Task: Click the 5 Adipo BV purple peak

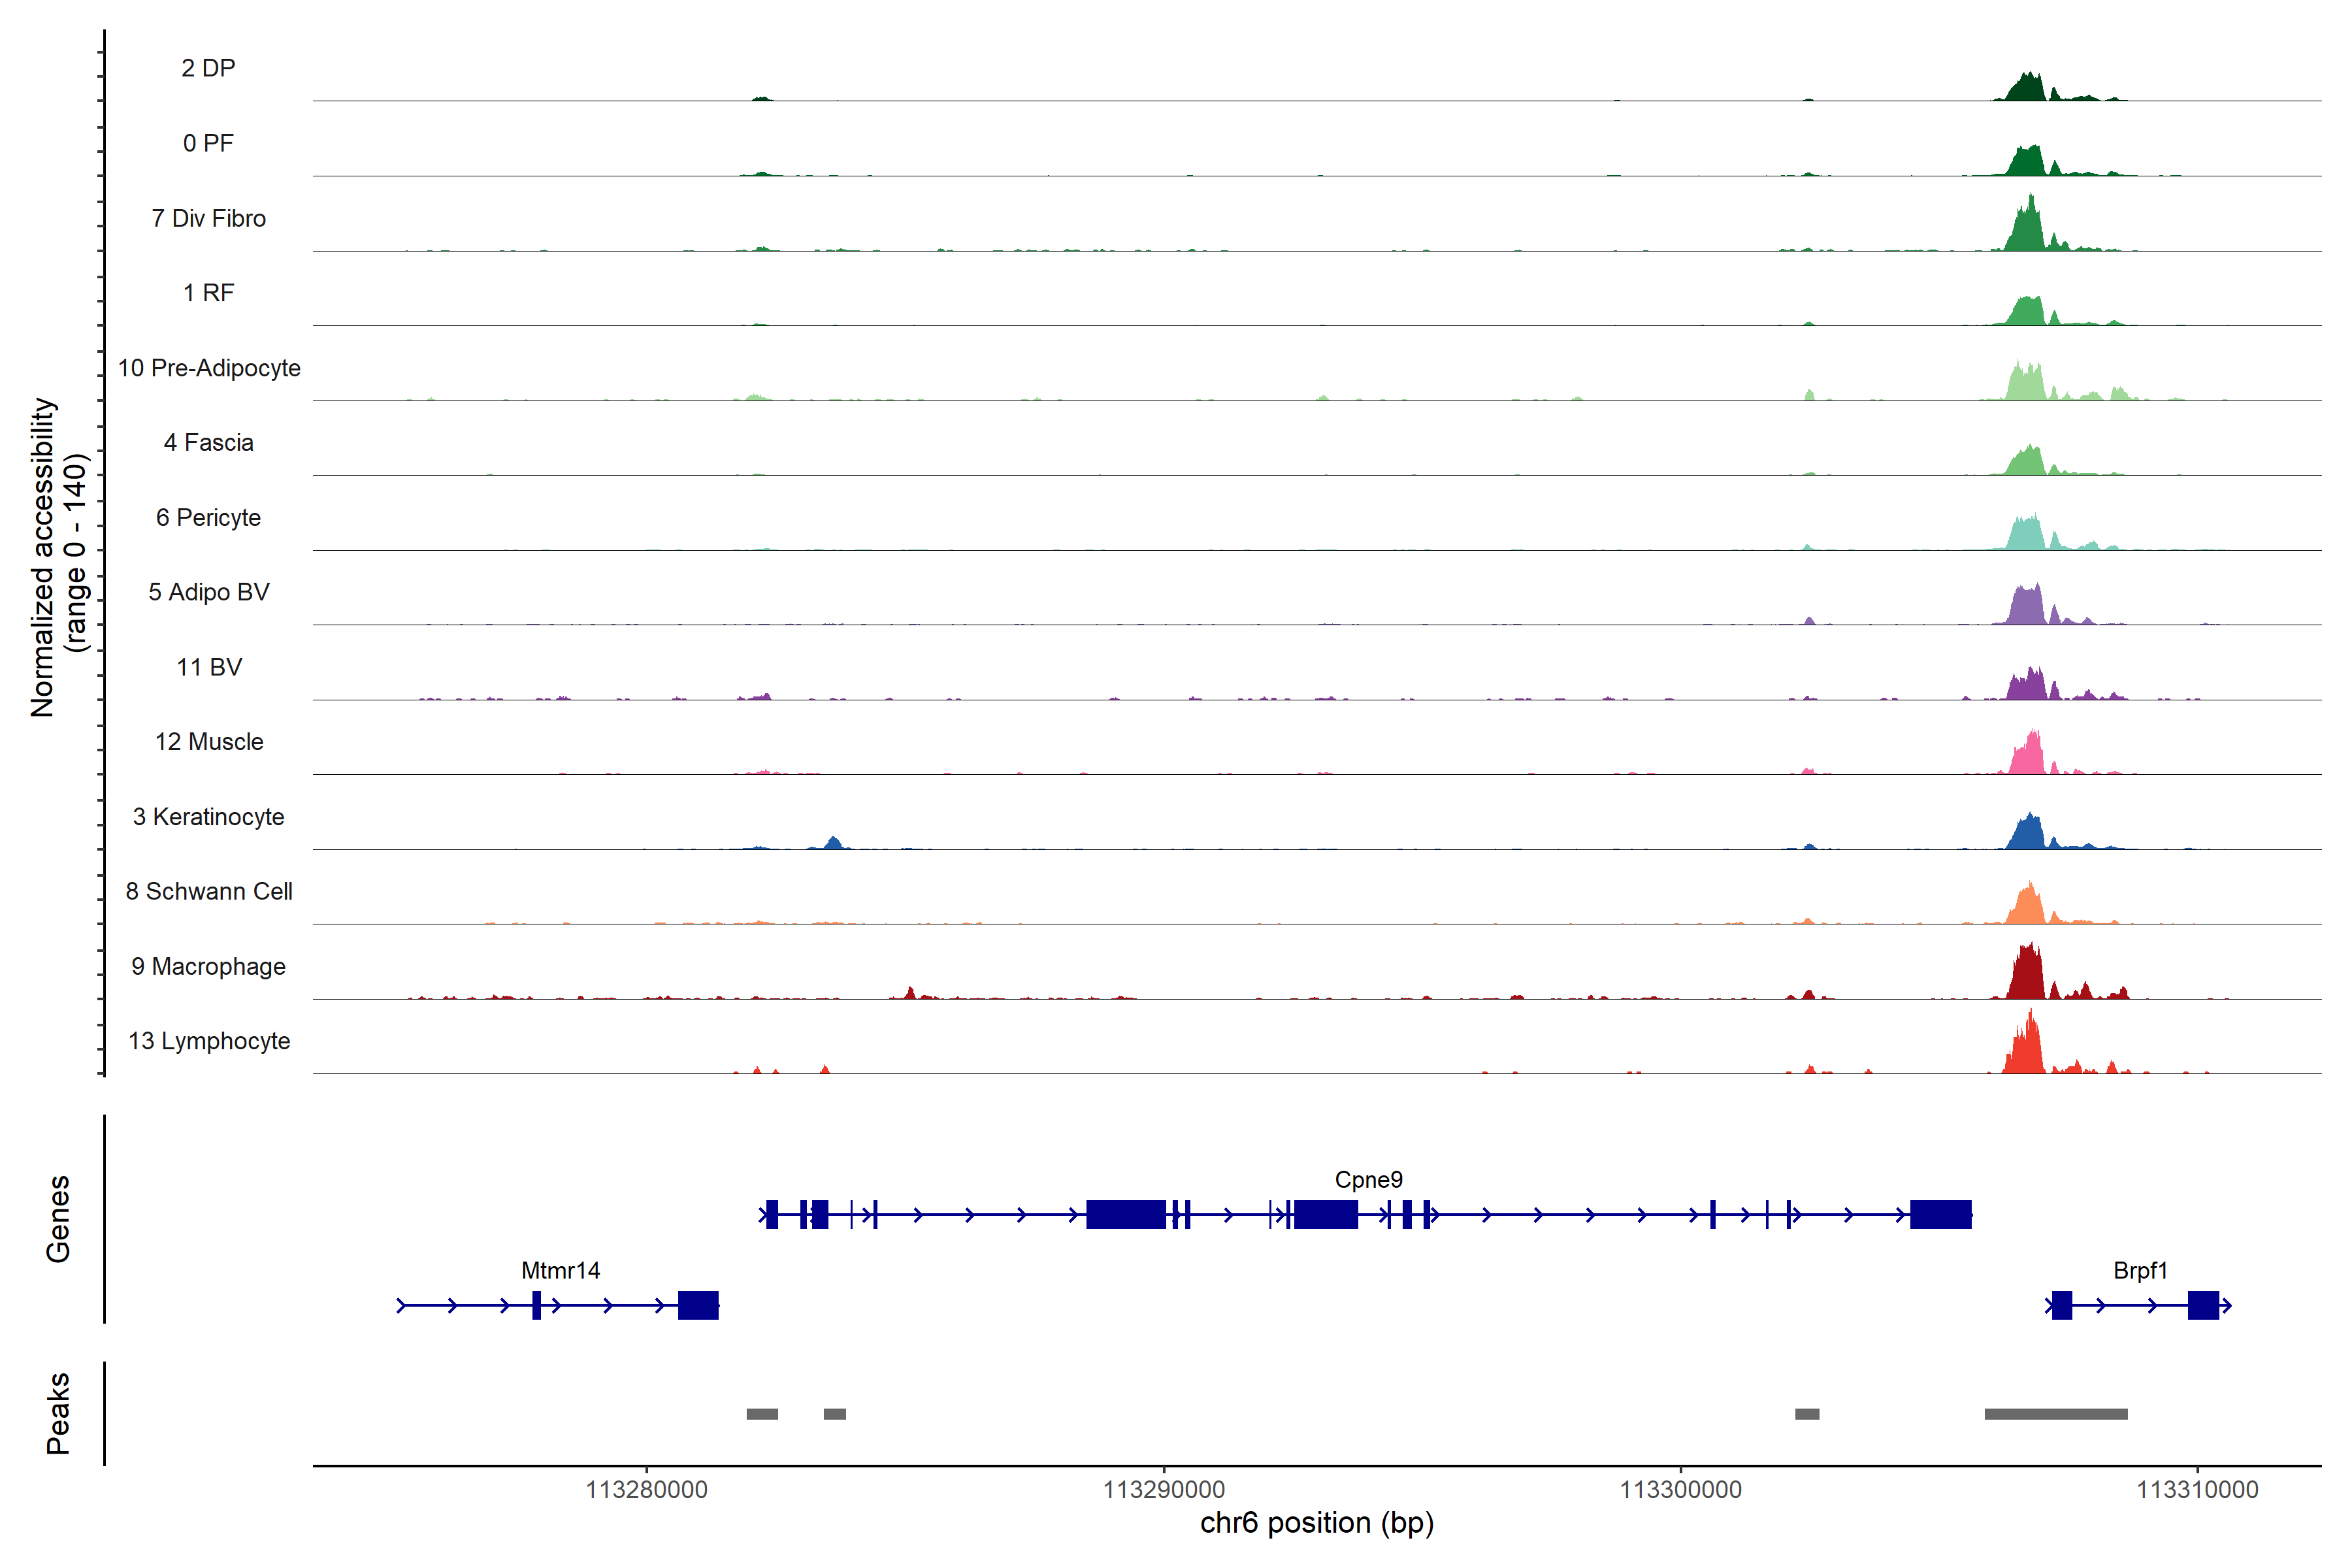Action: (x=2027, y=607)
